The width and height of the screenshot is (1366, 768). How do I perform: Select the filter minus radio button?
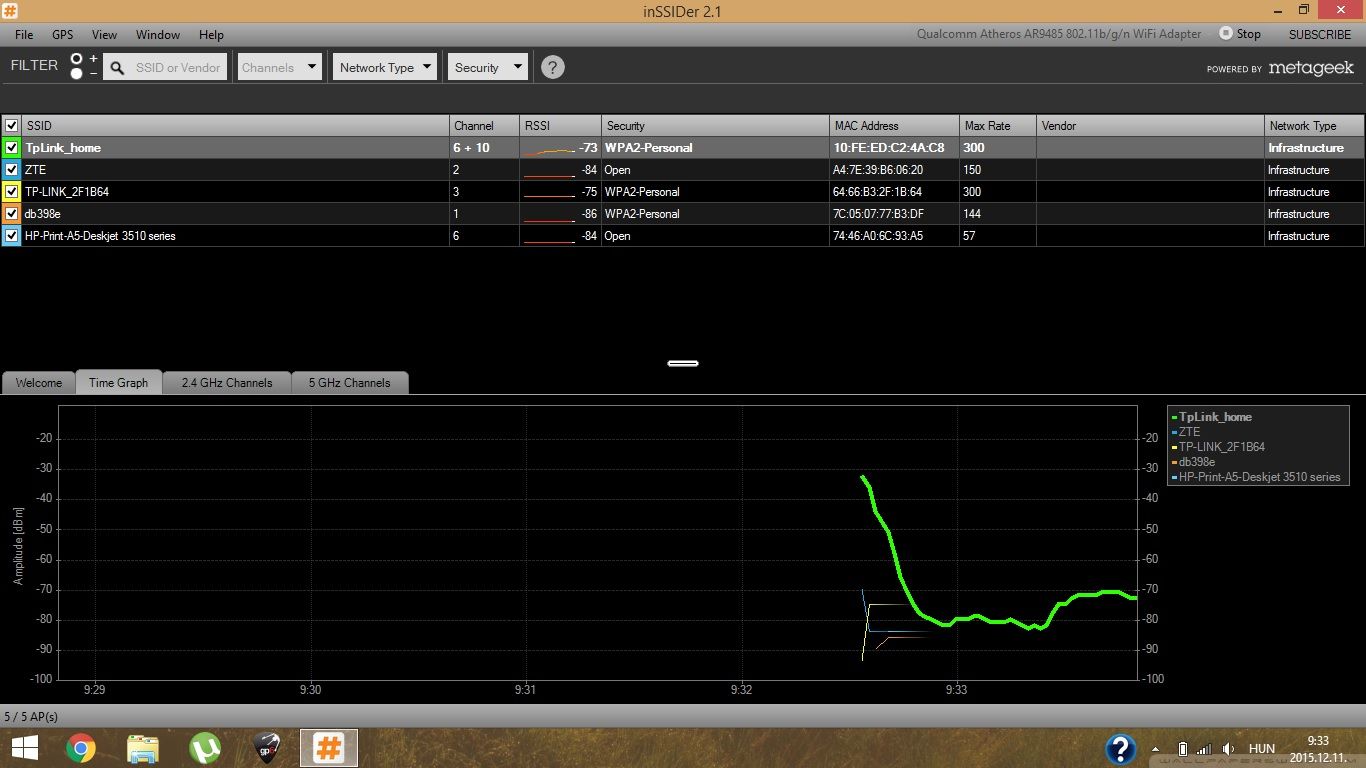(x=77, y=74)
